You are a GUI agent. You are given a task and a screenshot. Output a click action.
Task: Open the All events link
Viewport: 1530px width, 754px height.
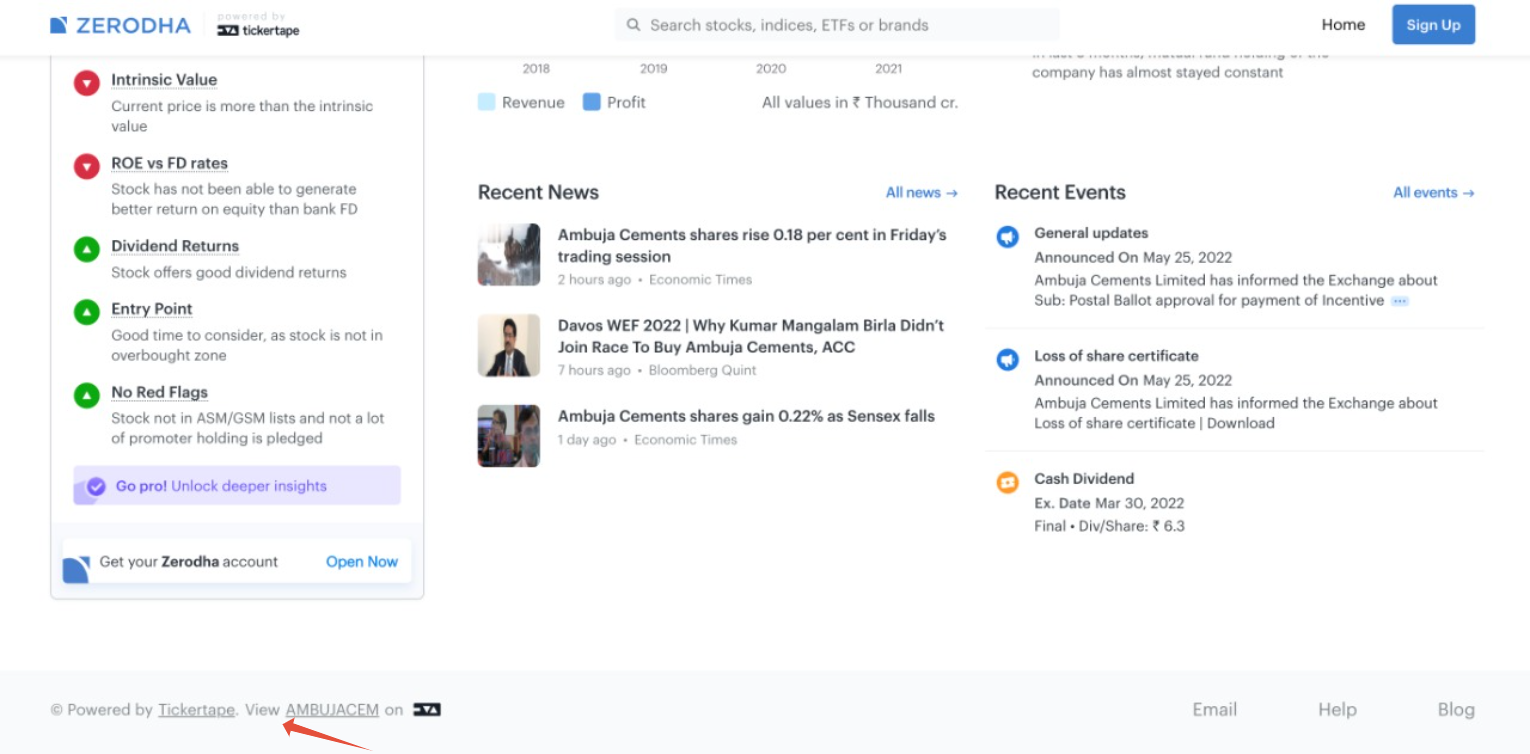pyautogui.click(x=1433, y=193)
